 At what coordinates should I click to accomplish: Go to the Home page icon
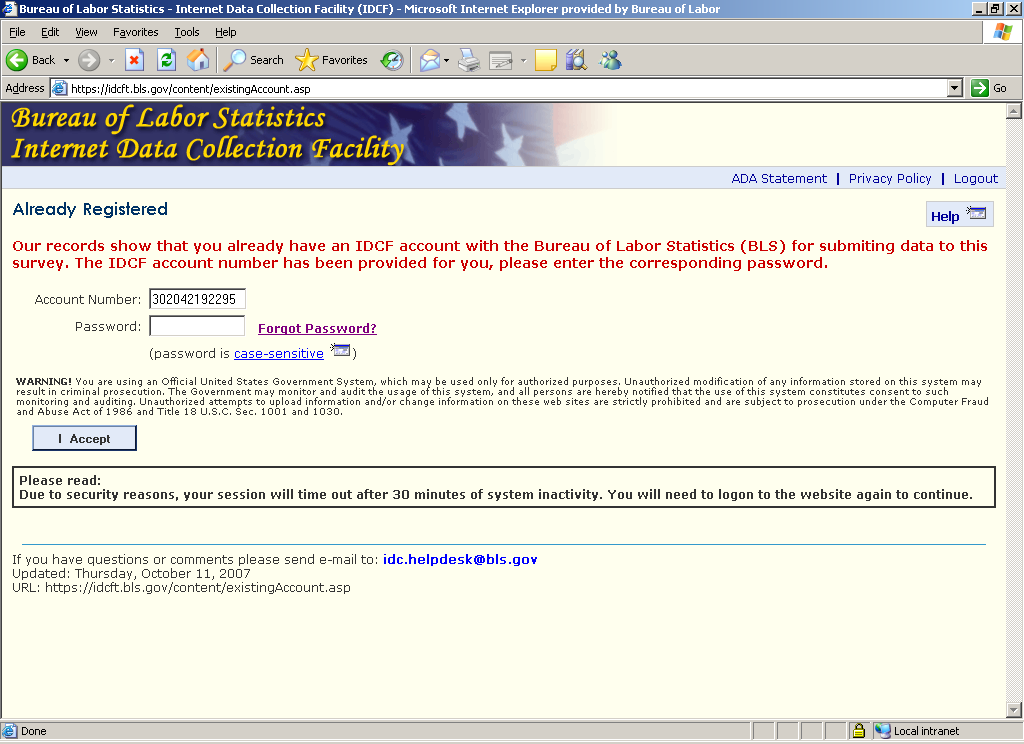coord(198,60)
